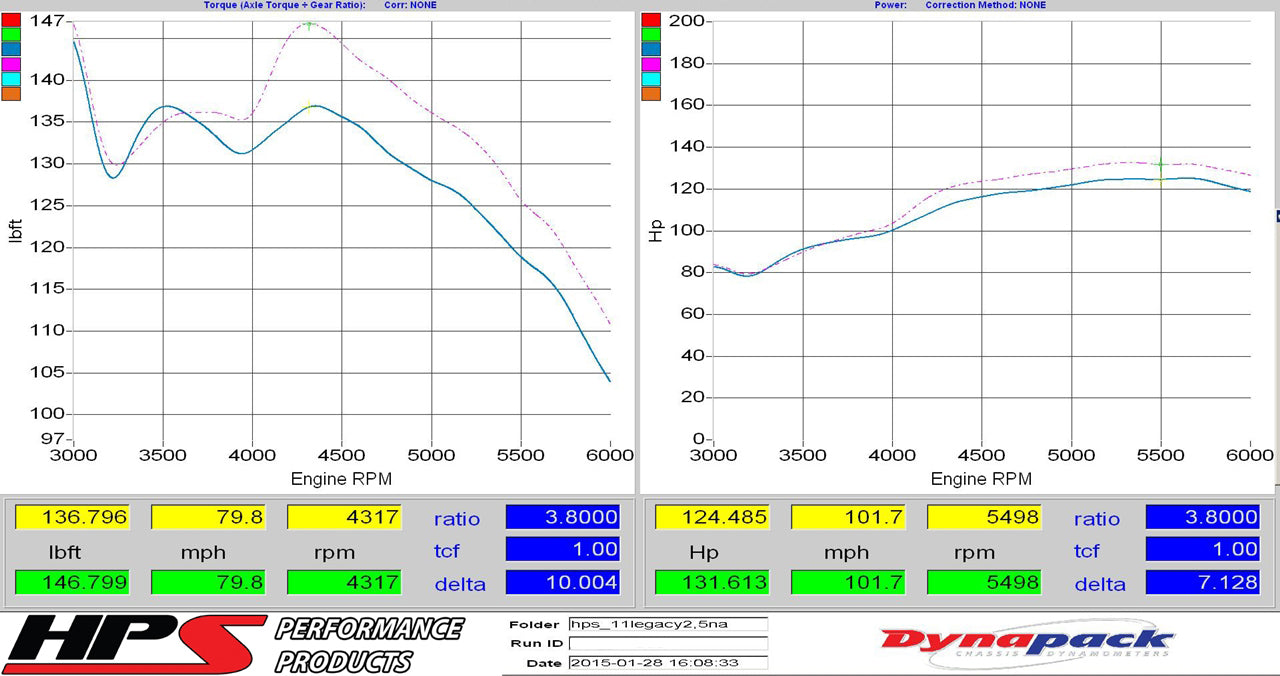Image resolution: width=1280 pixels, height=676 pixels.
Task: Click the green 146.799 lbft value
Action: click(x=72, y=582)
